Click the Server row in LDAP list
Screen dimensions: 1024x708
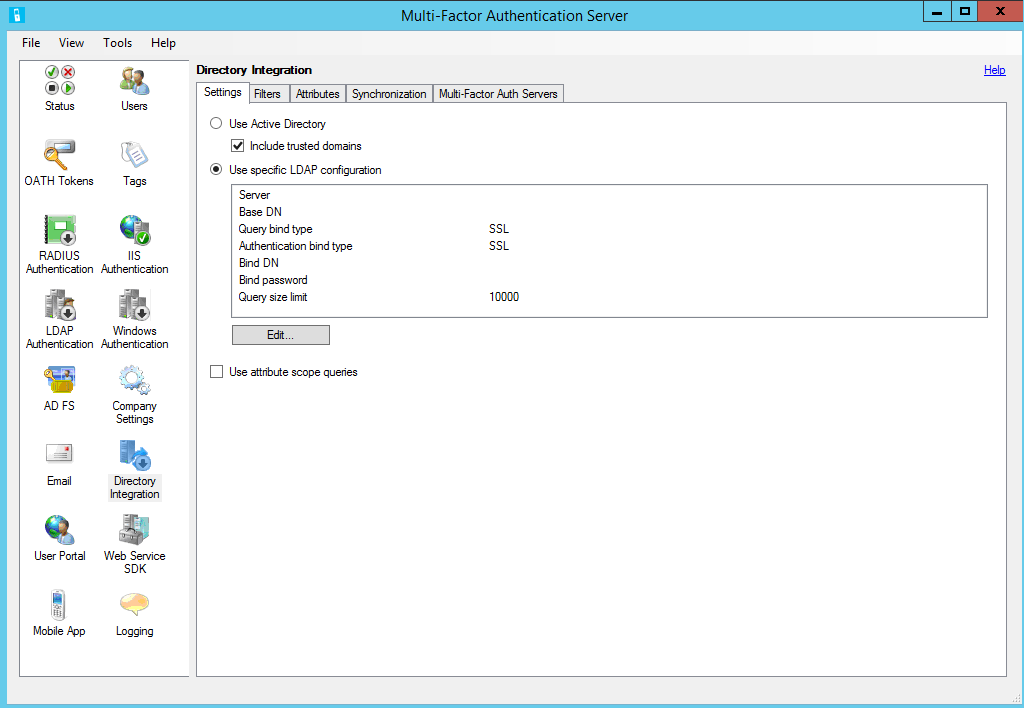[x=609, y=195]
